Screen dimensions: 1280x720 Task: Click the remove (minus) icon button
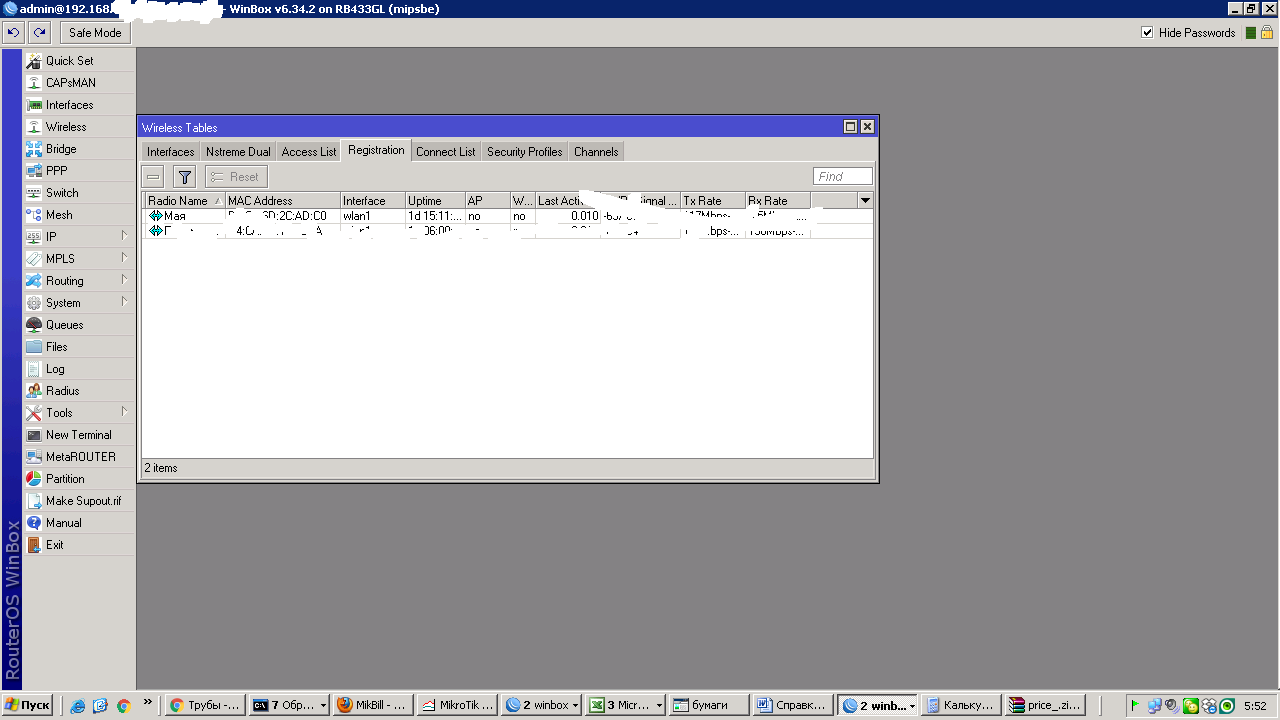(x=153, y=177)
